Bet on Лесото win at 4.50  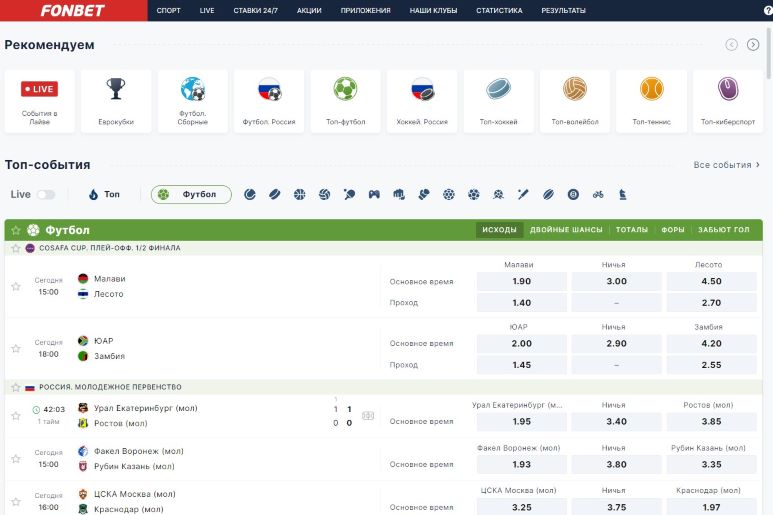[x=711, y=281]
